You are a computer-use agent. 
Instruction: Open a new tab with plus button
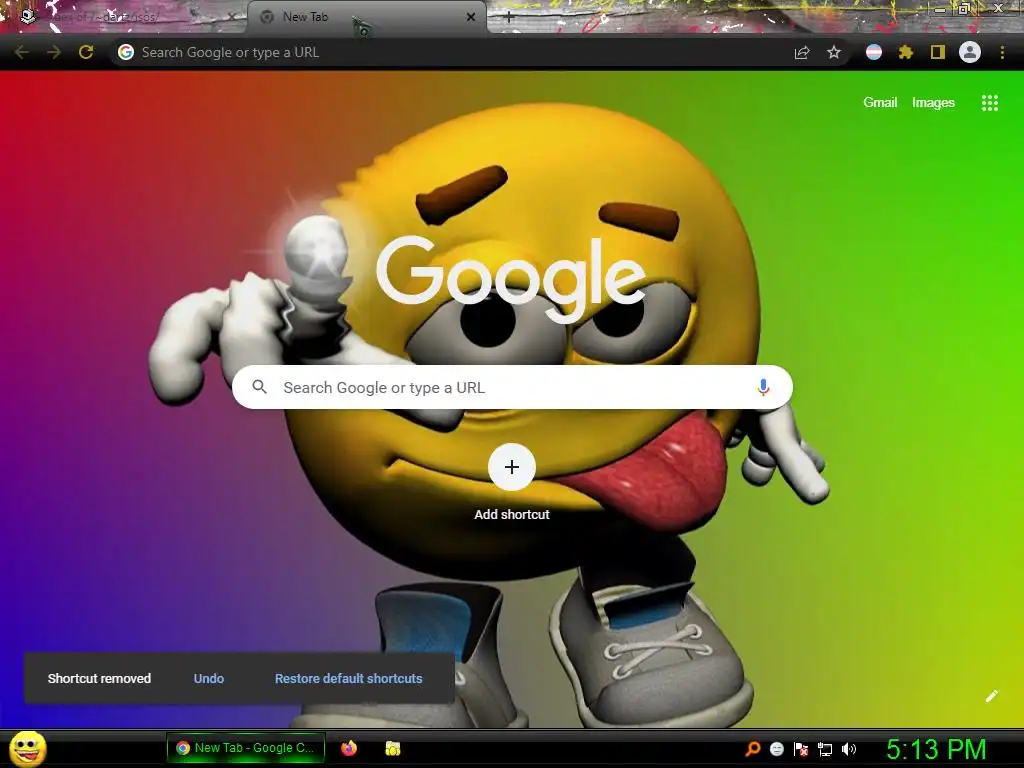coord(509,17)
